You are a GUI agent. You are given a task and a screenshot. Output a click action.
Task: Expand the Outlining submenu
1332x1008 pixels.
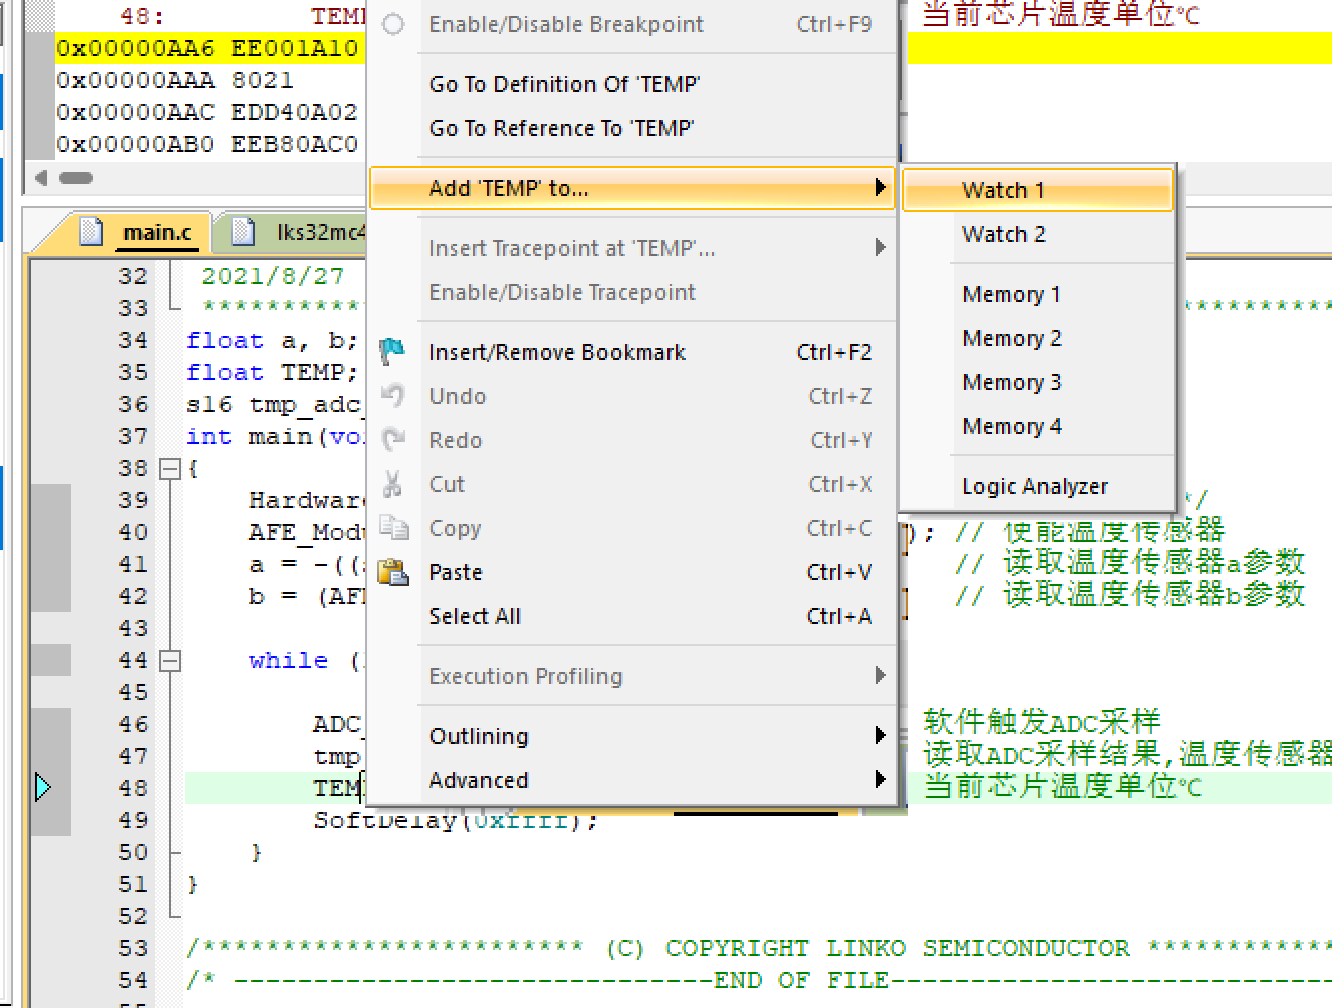click(x=479, y=736)
